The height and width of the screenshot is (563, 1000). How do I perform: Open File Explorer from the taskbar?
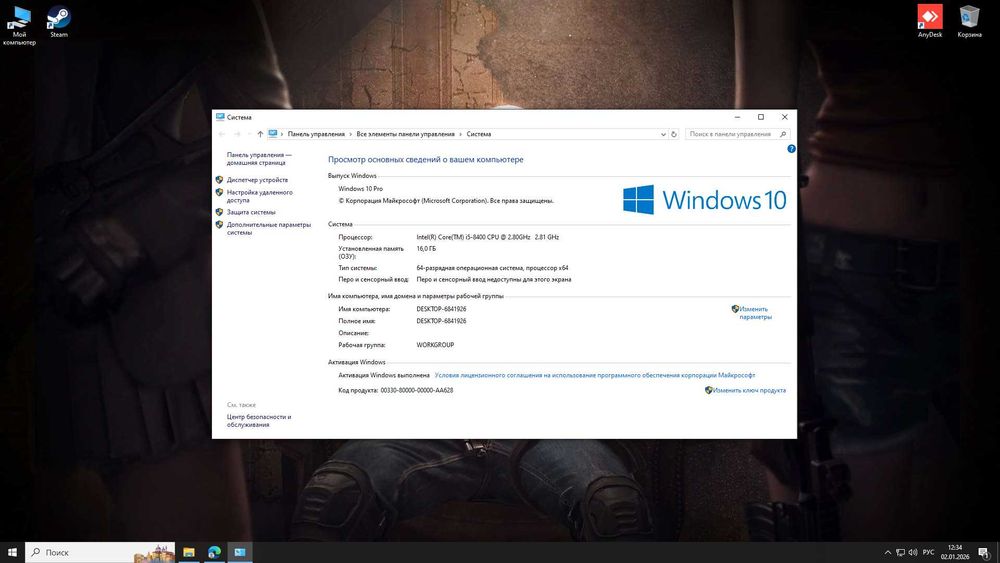point(189,552)
